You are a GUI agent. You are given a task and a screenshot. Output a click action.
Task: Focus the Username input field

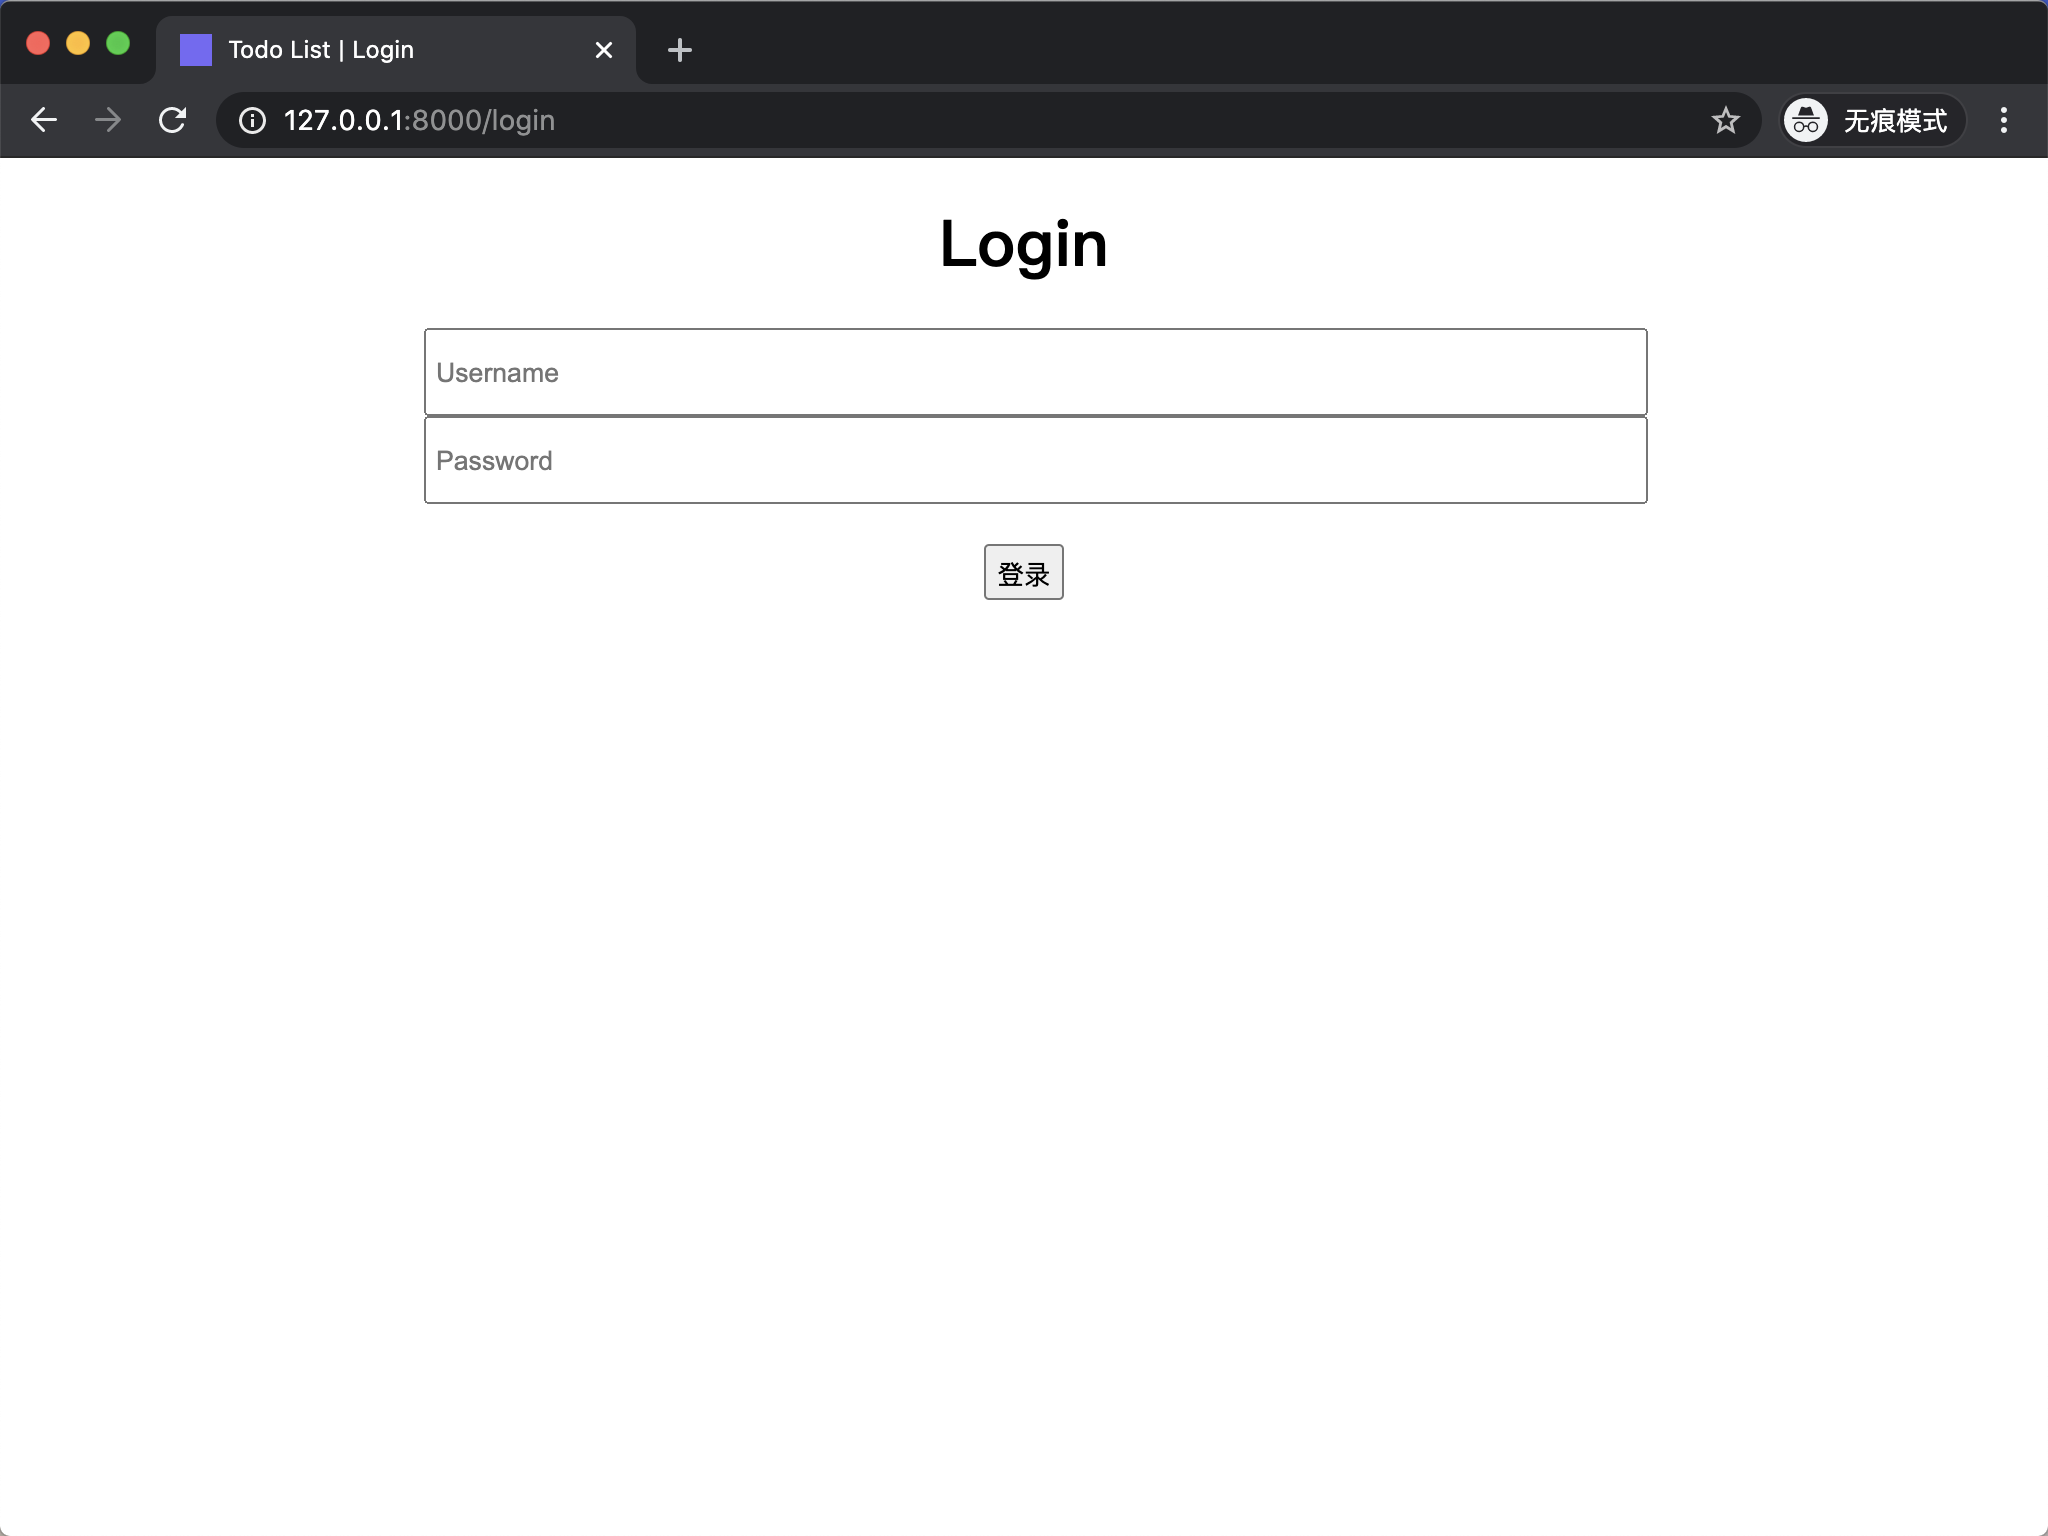[x=1035, y=372]
